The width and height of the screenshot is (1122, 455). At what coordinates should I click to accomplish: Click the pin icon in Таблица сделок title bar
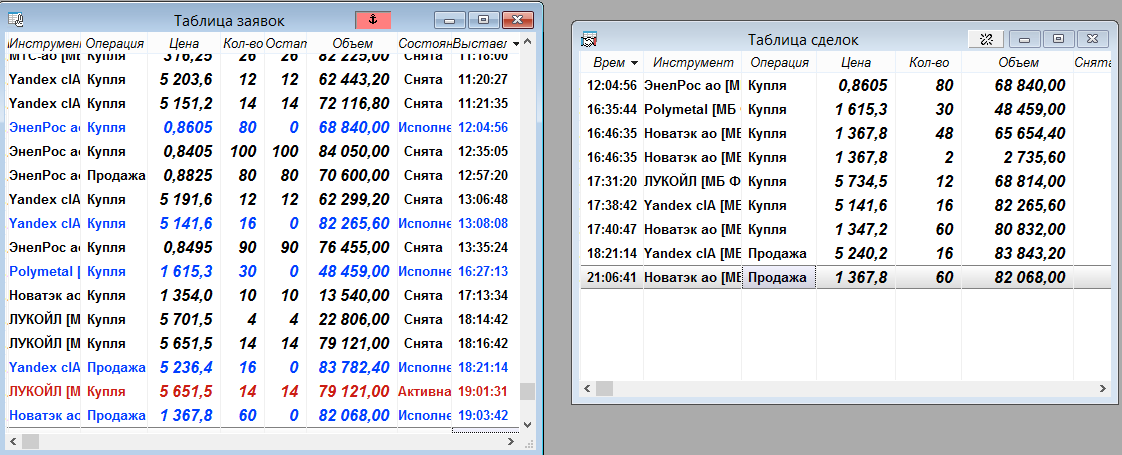tap(986, 39)
